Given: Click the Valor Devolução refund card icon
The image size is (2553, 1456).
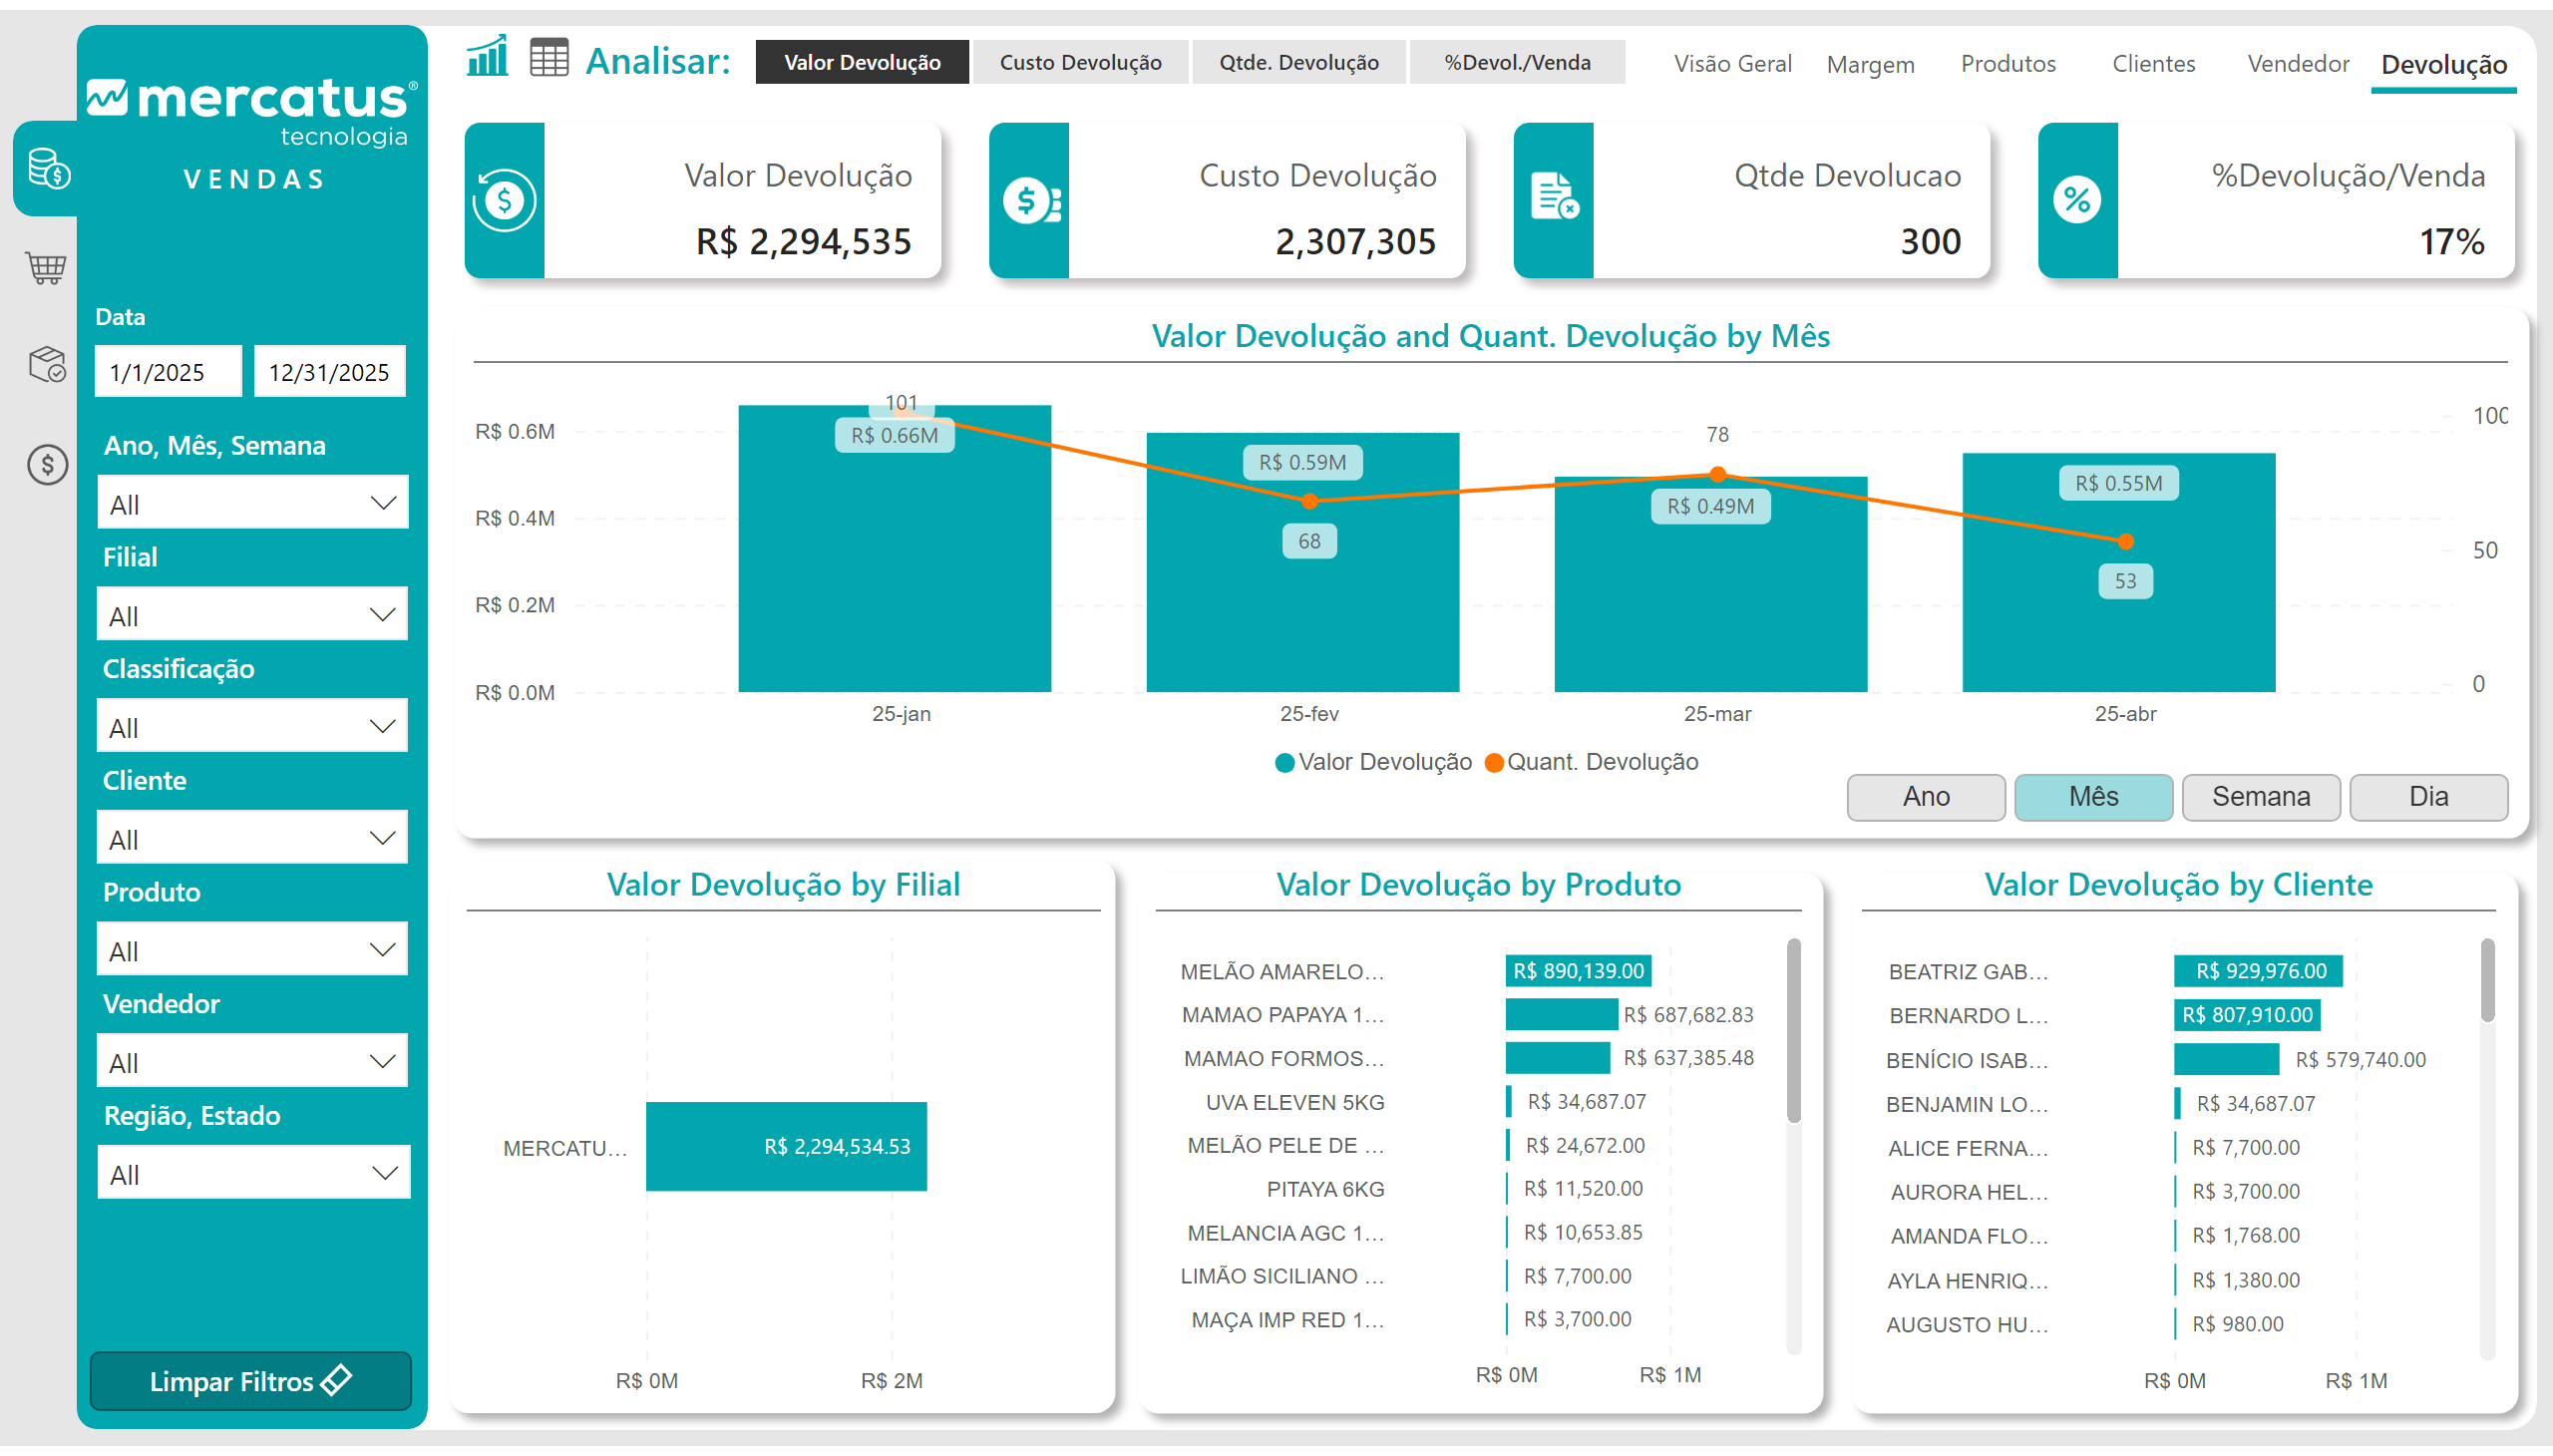Looking at the screenshot, I should click(504, 201).
